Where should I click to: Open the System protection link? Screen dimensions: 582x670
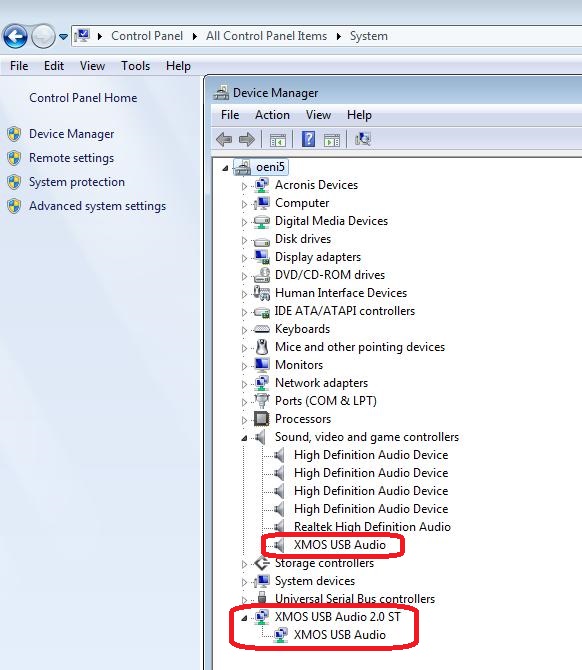[x=77, y=182]
